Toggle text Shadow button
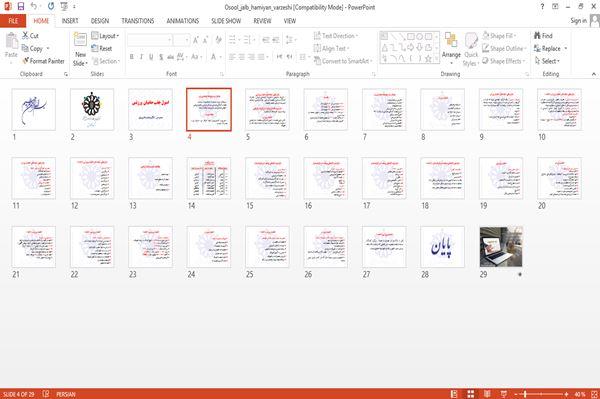This screenshot has height=399, width=600. pos(161,57)
